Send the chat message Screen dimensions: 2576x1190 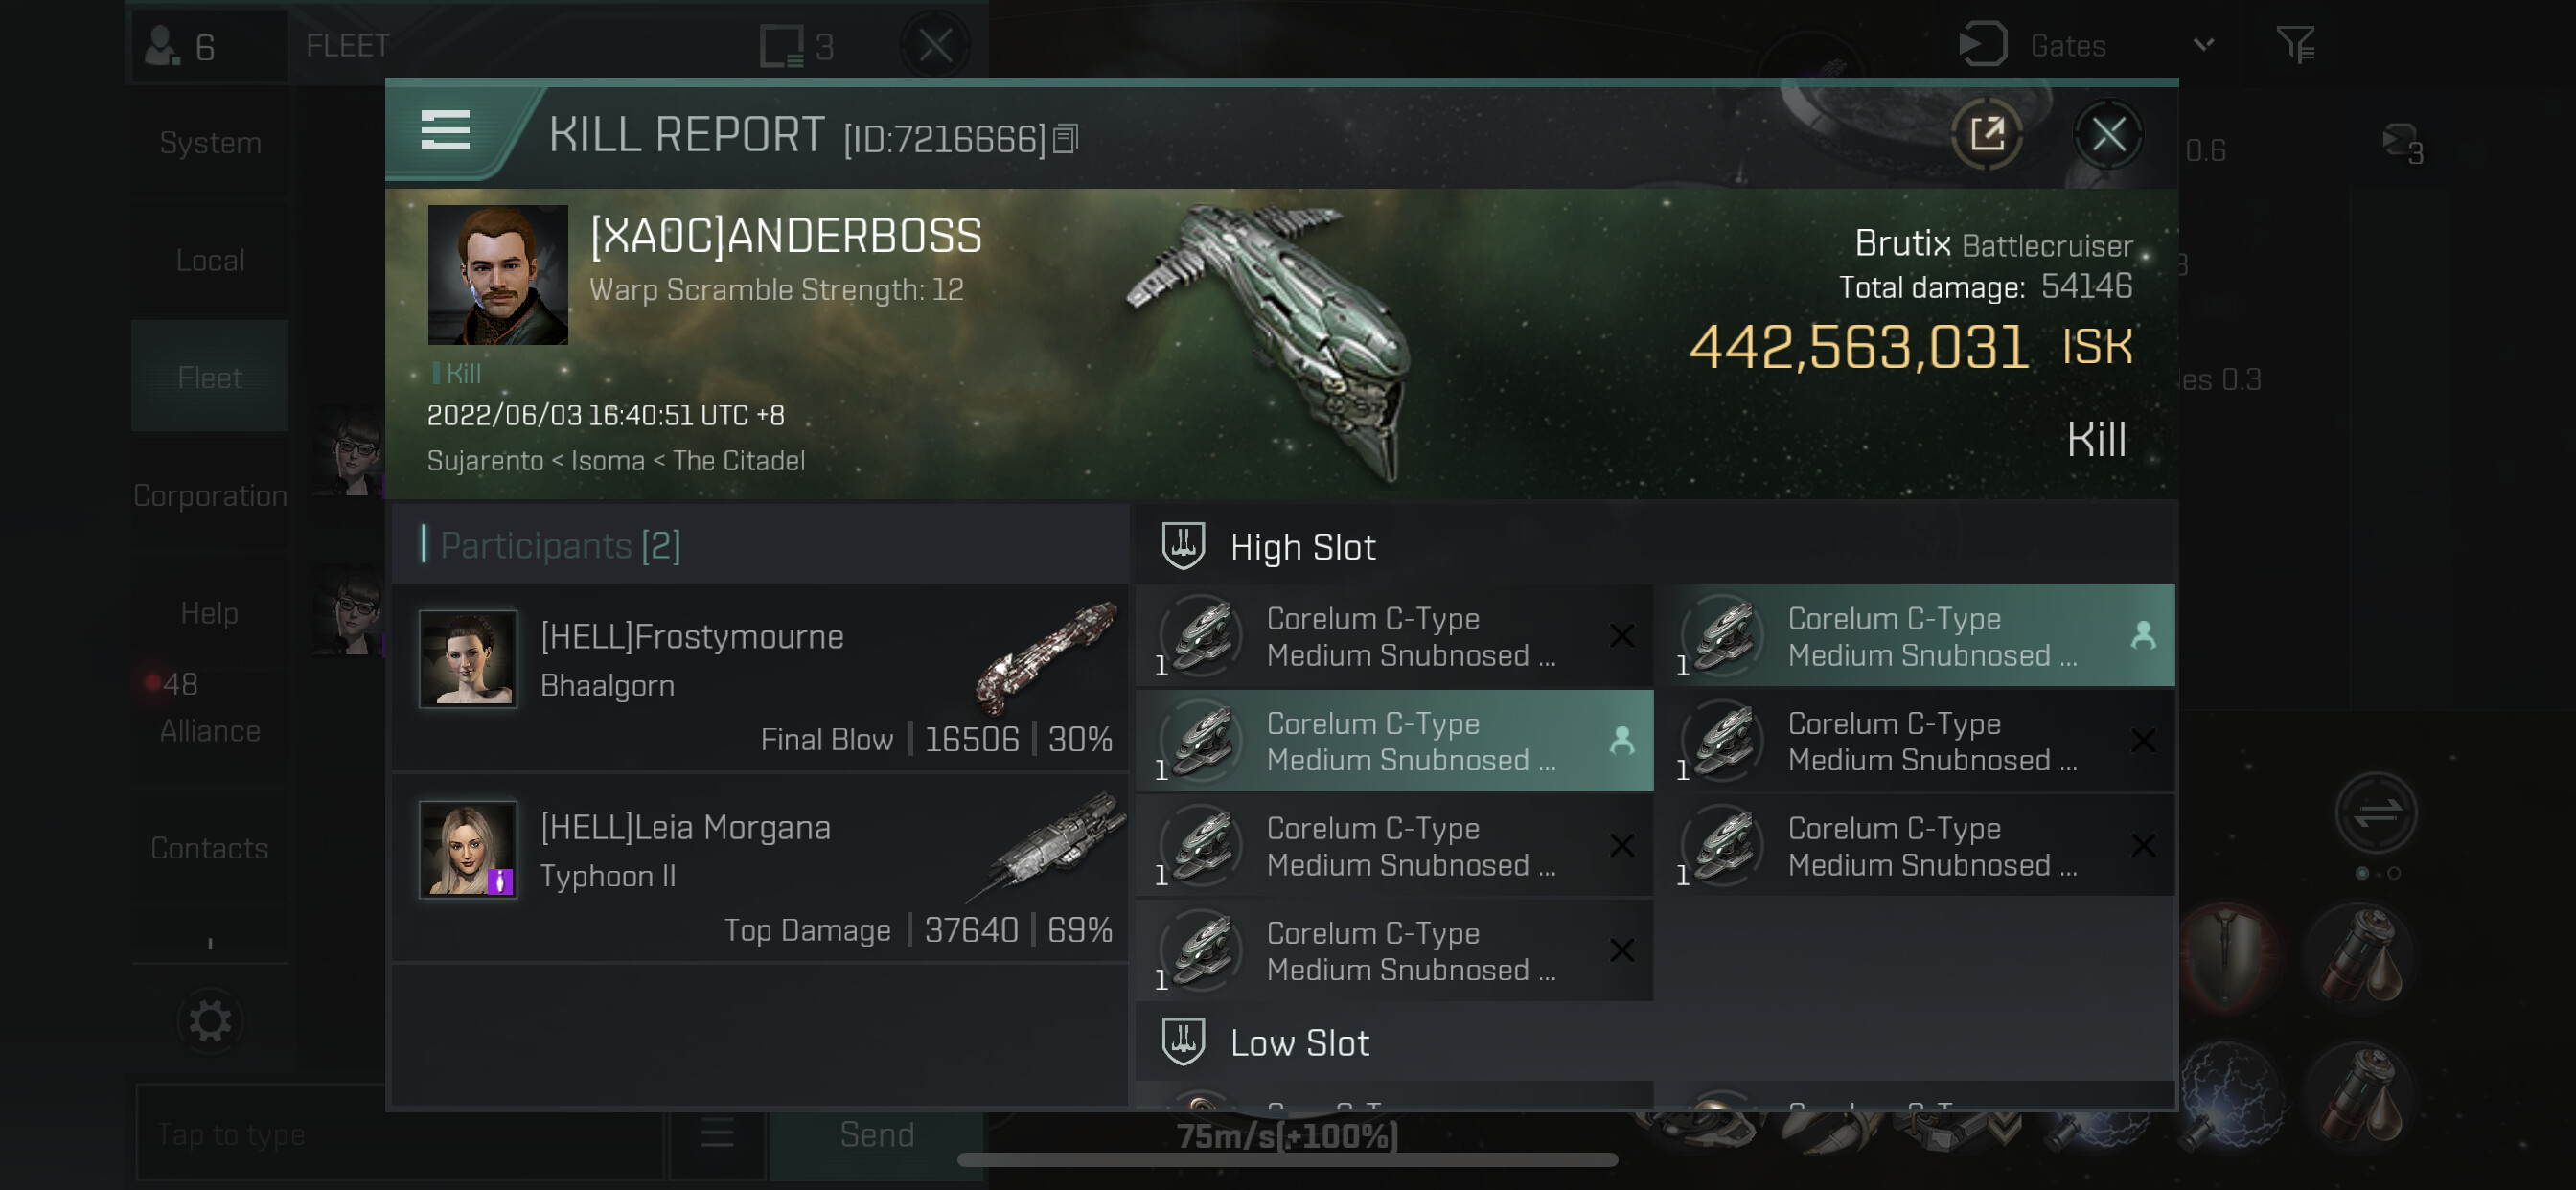876,1135
